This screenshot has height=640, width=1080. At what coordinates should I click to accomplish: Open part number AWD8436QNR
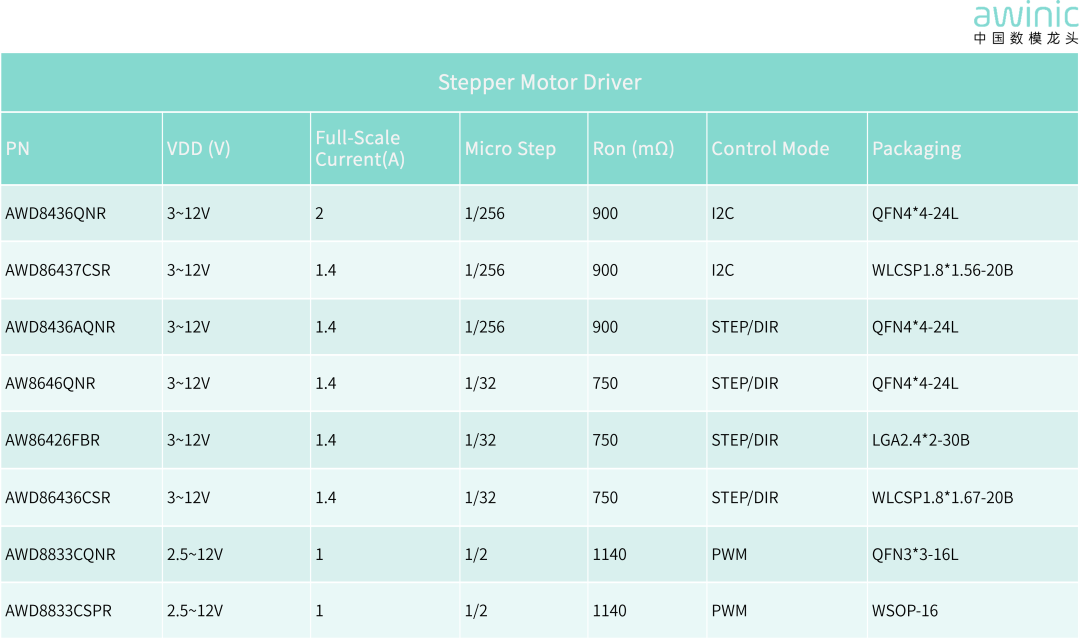point(56,214)
